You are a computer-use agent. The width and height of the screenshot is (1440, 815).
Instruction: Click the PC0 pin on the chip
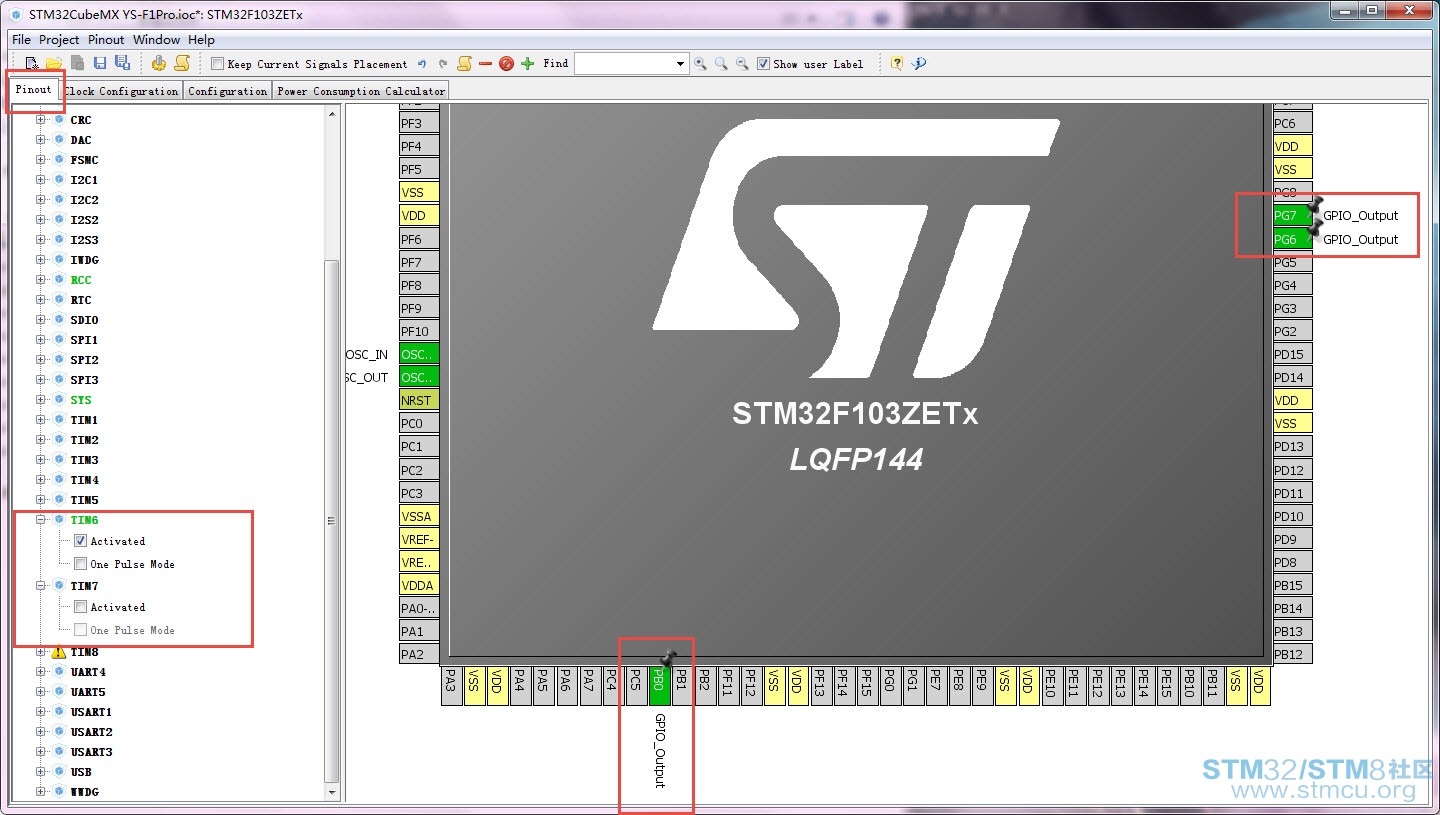pyautogui.click(x=419, y=423)
